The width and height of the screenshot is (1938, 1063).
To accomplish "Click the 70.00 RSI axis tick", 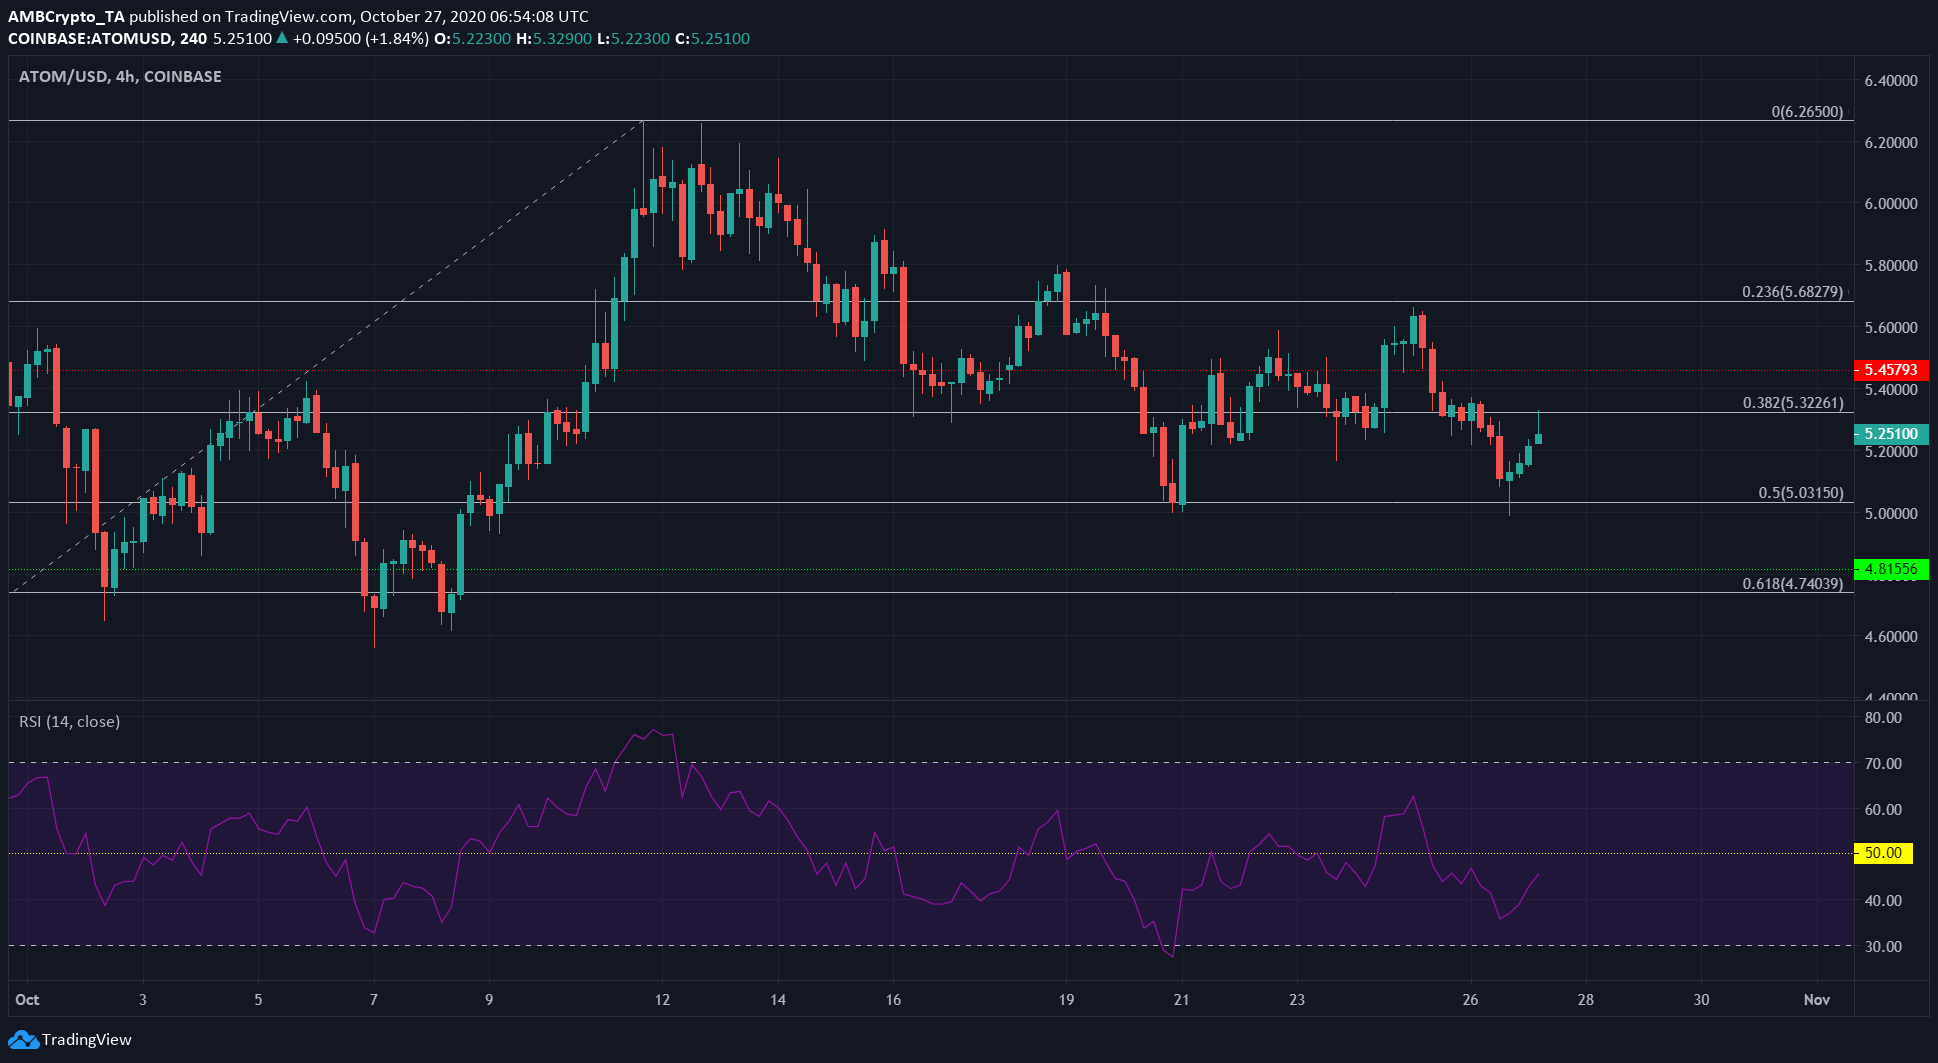I will pos(1884,763).
